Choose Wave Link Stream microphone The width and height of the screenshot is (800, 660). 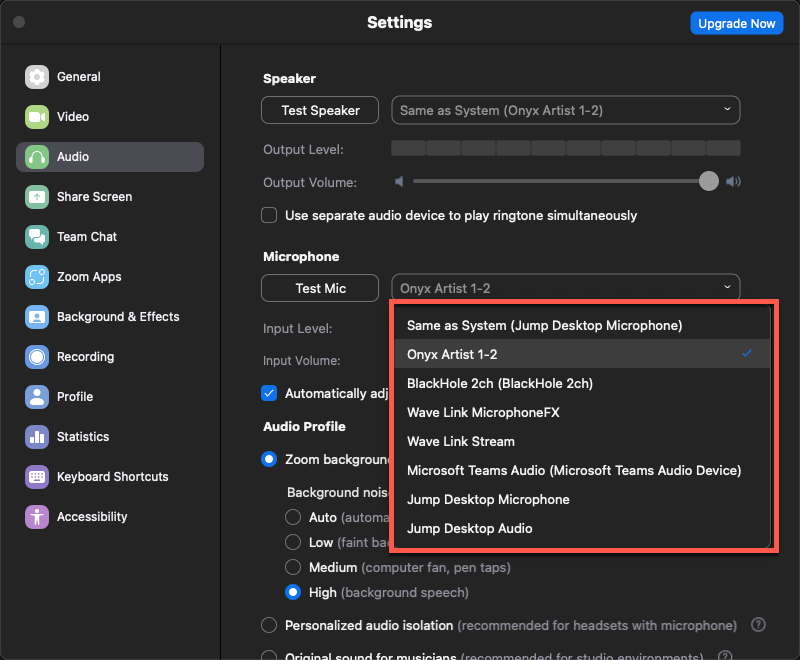(x=582, y=441)
